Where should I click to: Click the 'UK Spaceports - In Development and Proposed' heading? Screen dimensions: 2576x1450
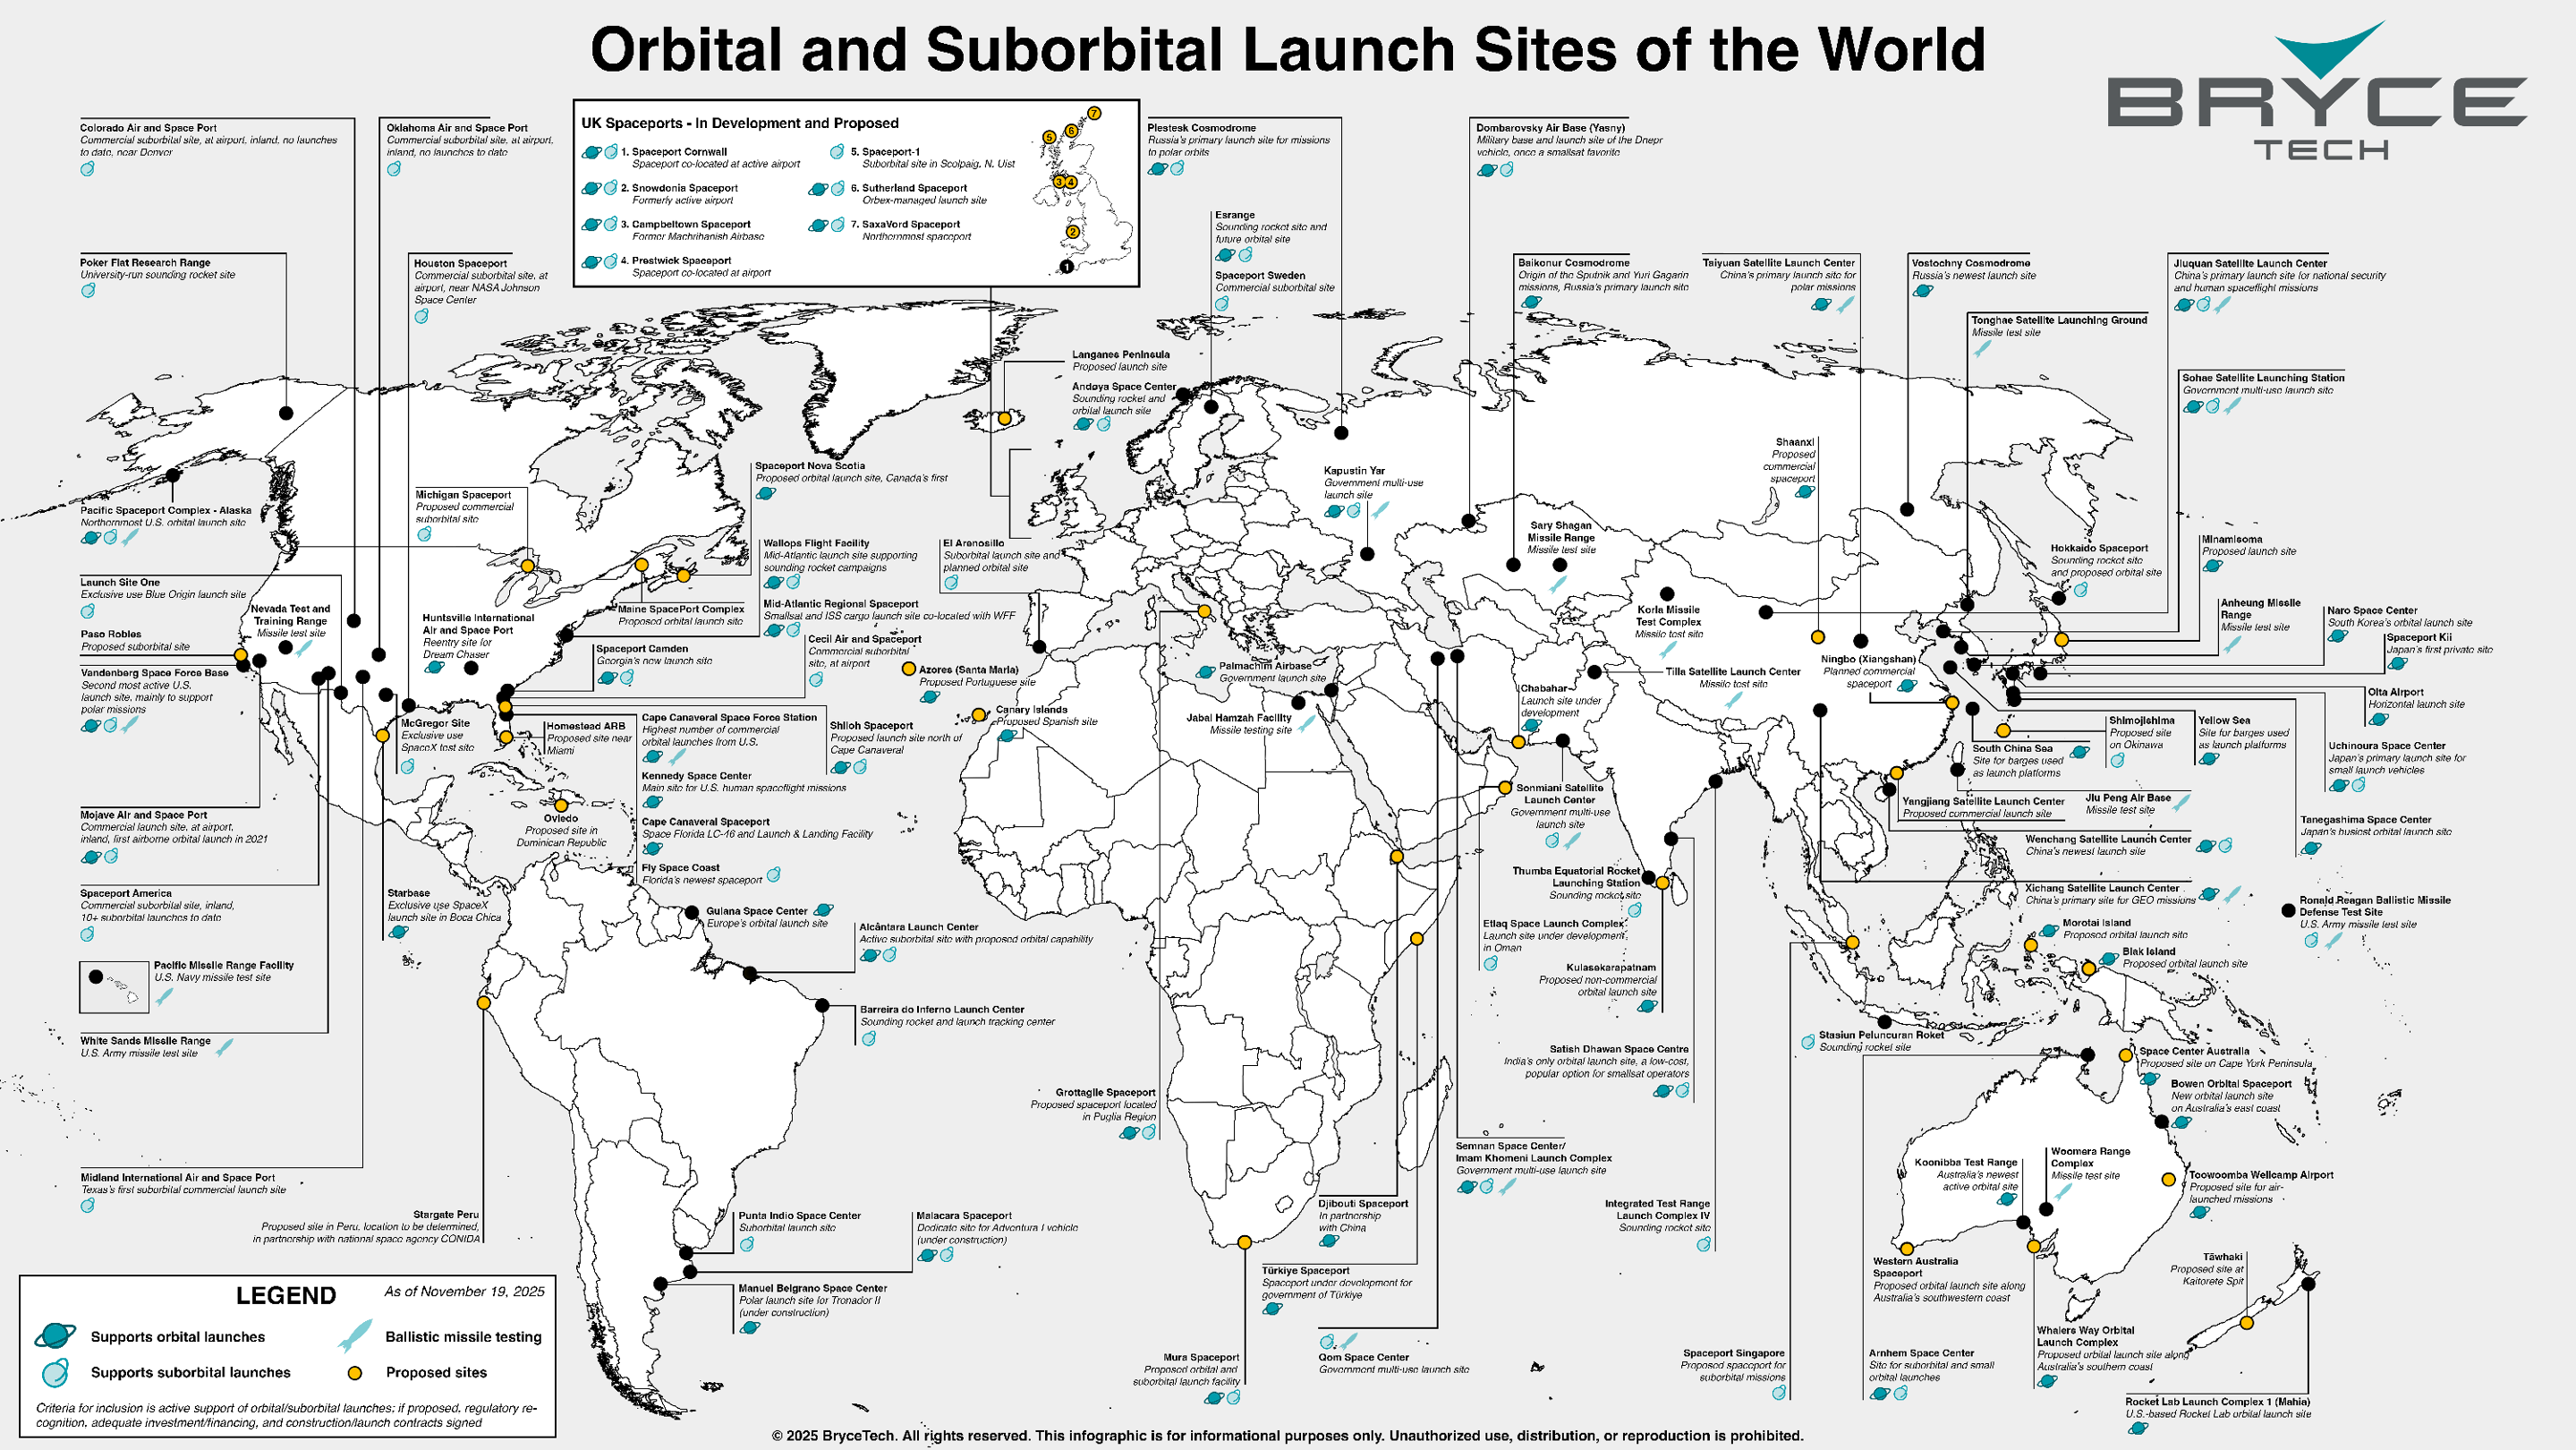[739, 123]
